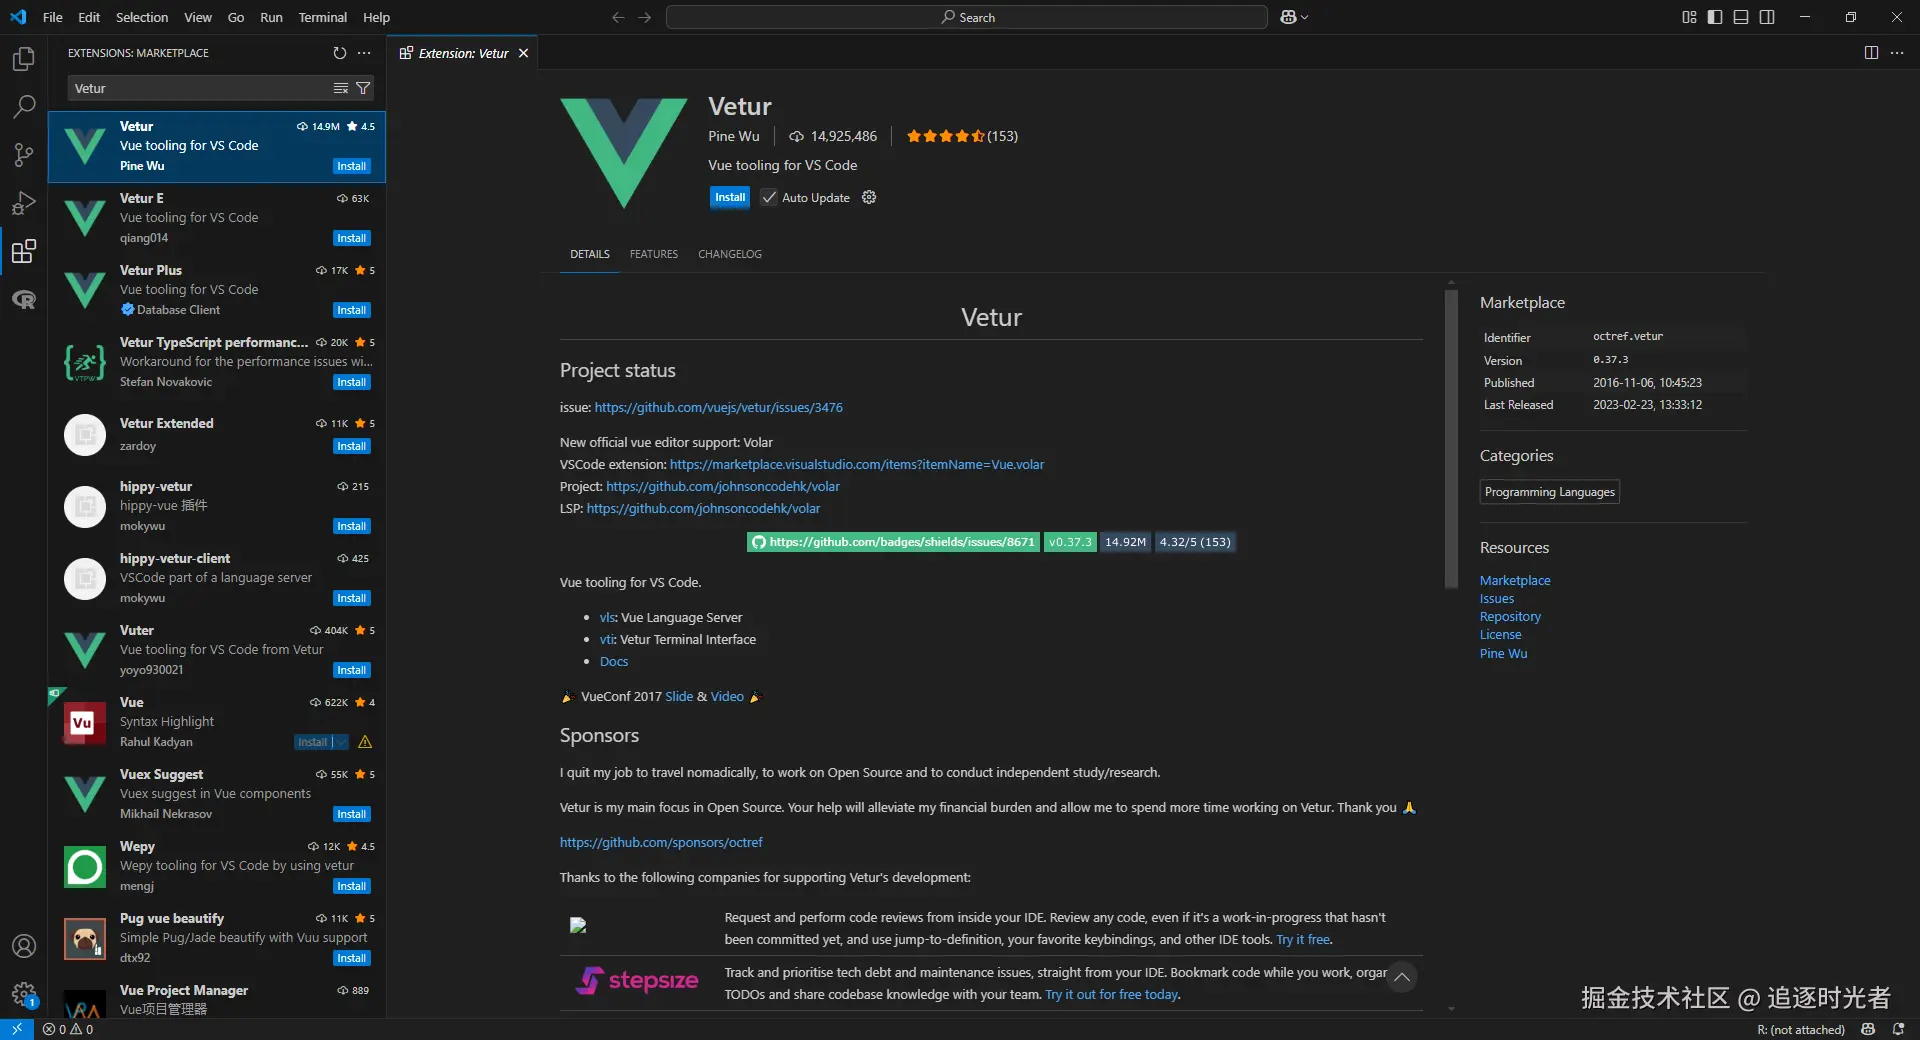Switch to the CHANGELOG tab
The width and height of the screenshot is (1920, 1040).
729,254
